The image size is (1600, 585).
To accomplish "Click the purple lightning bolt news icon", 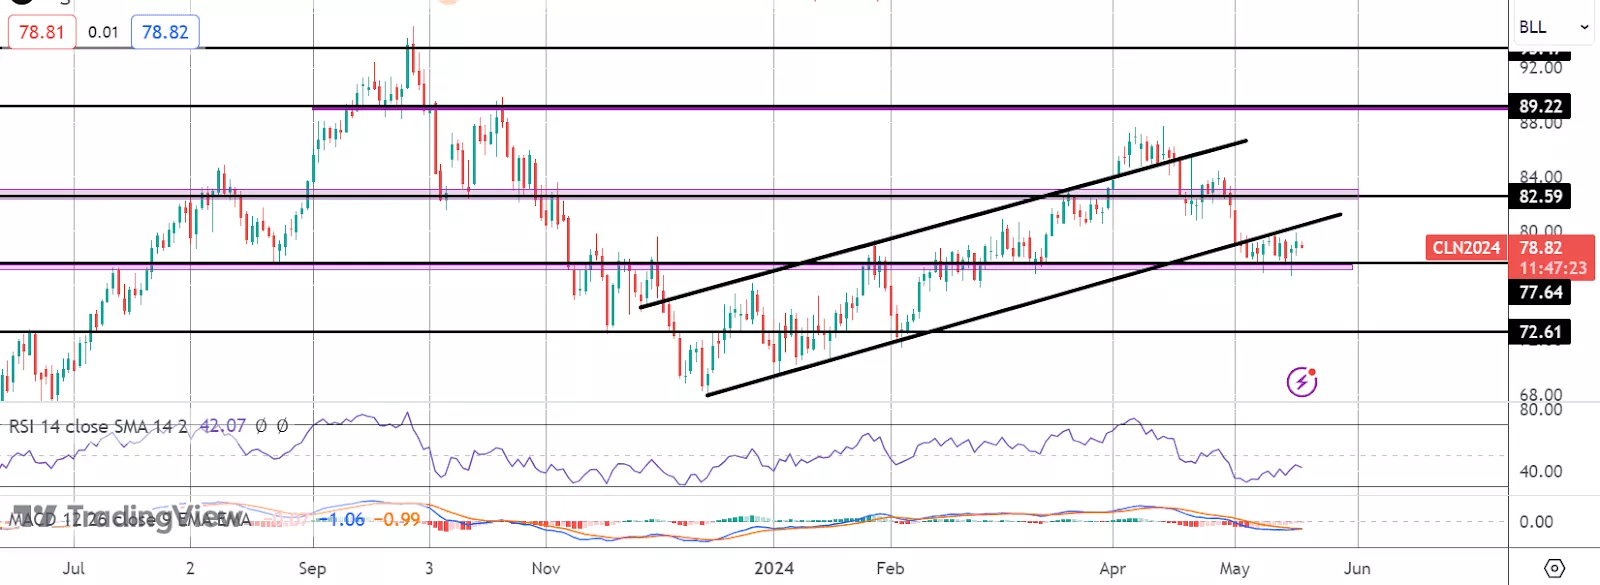I will [x=1301, y=381].
